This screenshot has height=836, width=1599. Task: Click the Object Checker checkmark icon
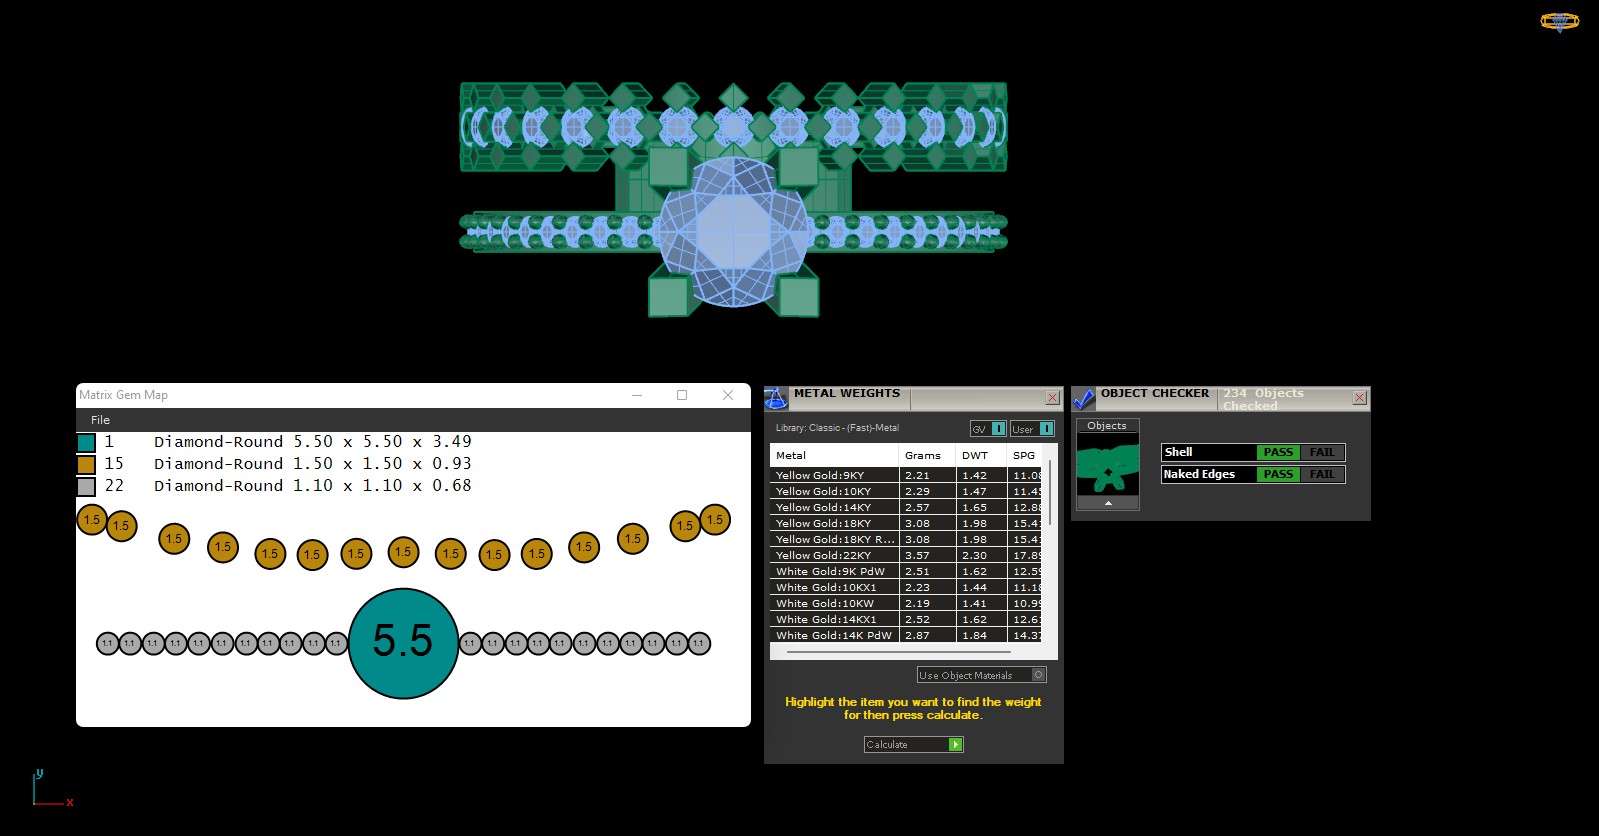(x=1083, y=399)
